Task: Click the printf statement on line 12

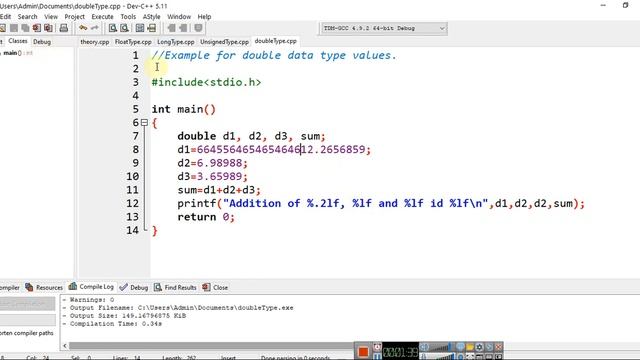Action: [381, 204]
